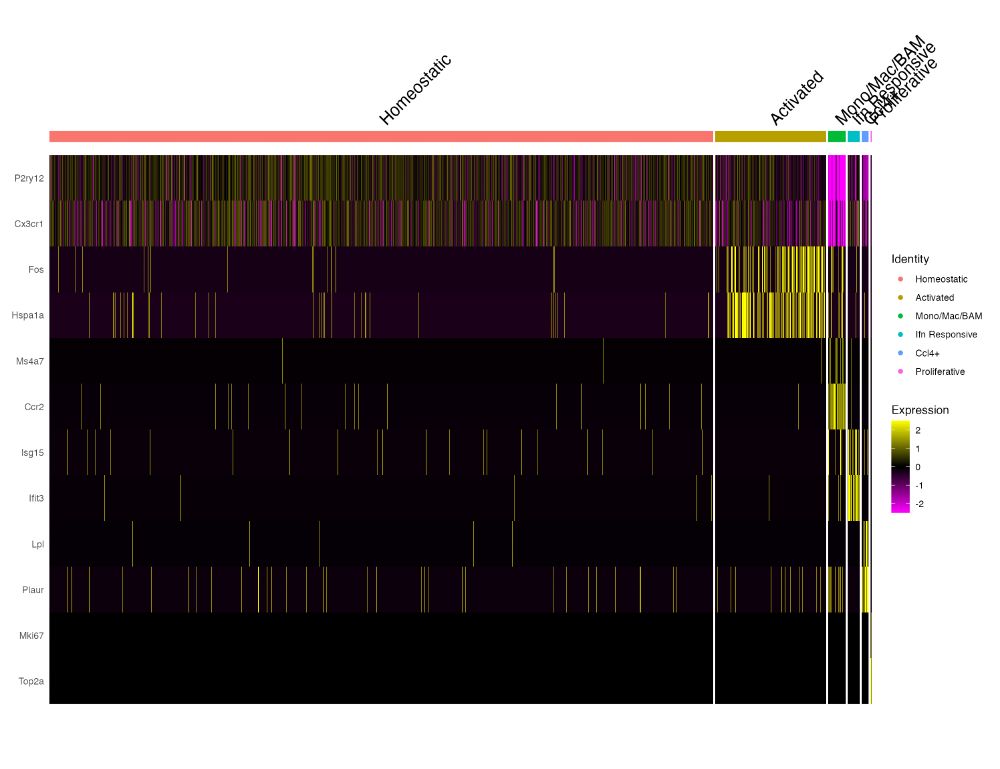Click the Ifn Responsive legend dot
The height and width of the screenshot is (769, 1000).
pyautogui.click(x=901, y=335)
